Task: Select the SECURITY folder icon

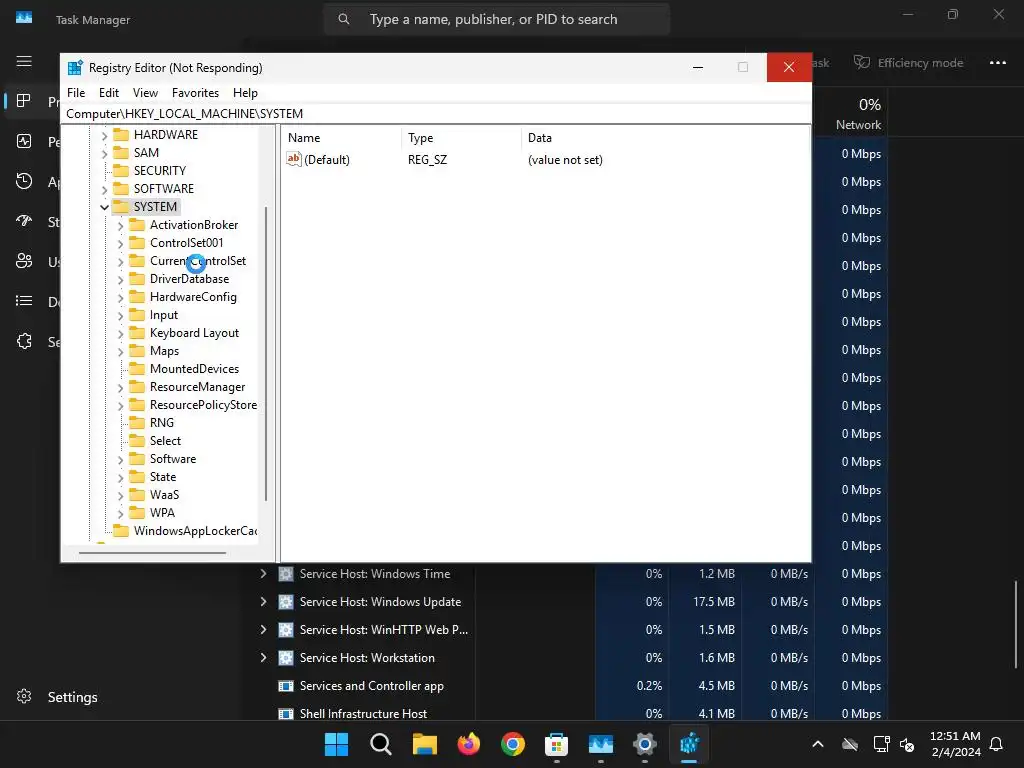Action: tap(121, 170)
